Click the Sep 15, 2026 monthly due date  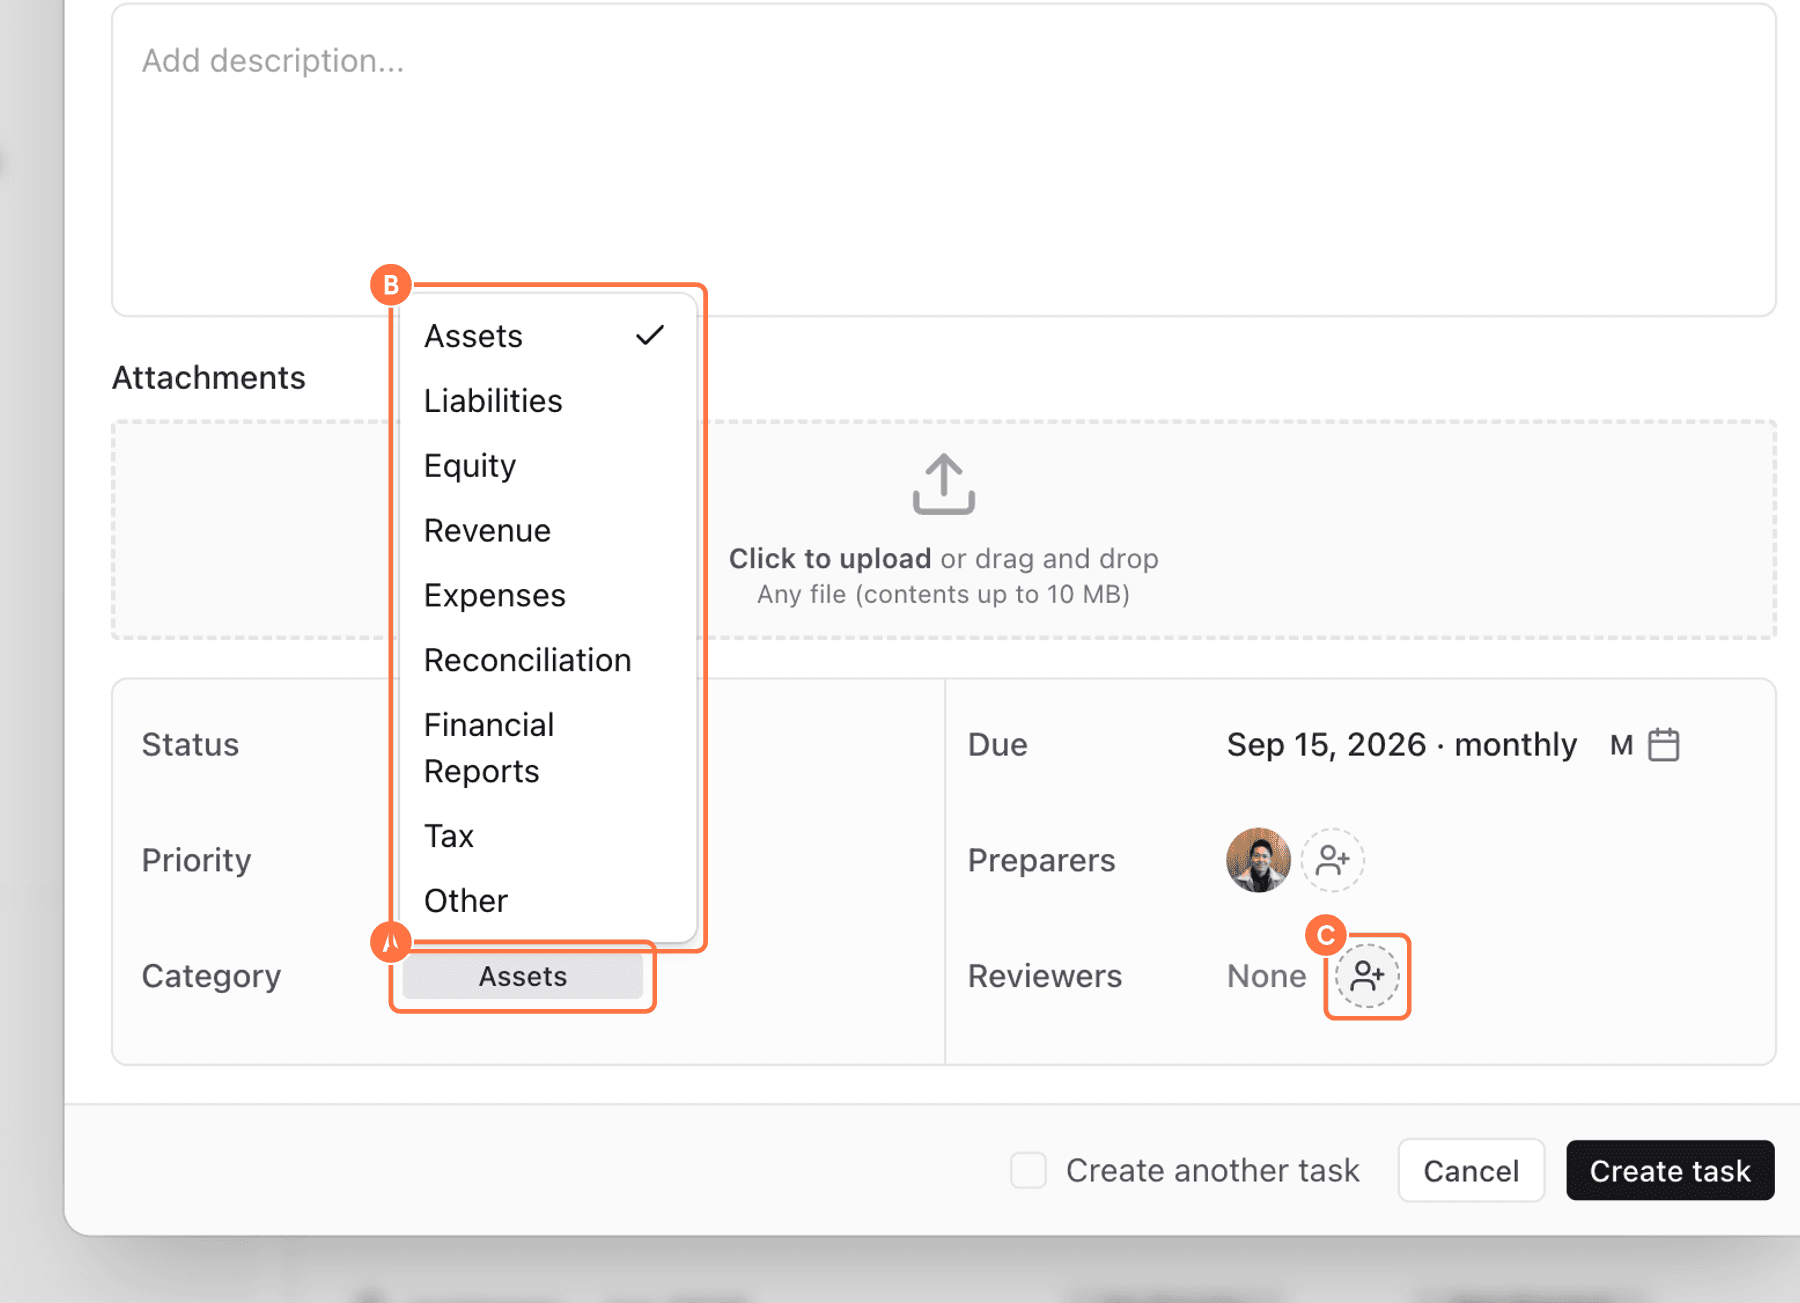(x=1401, y=745)
